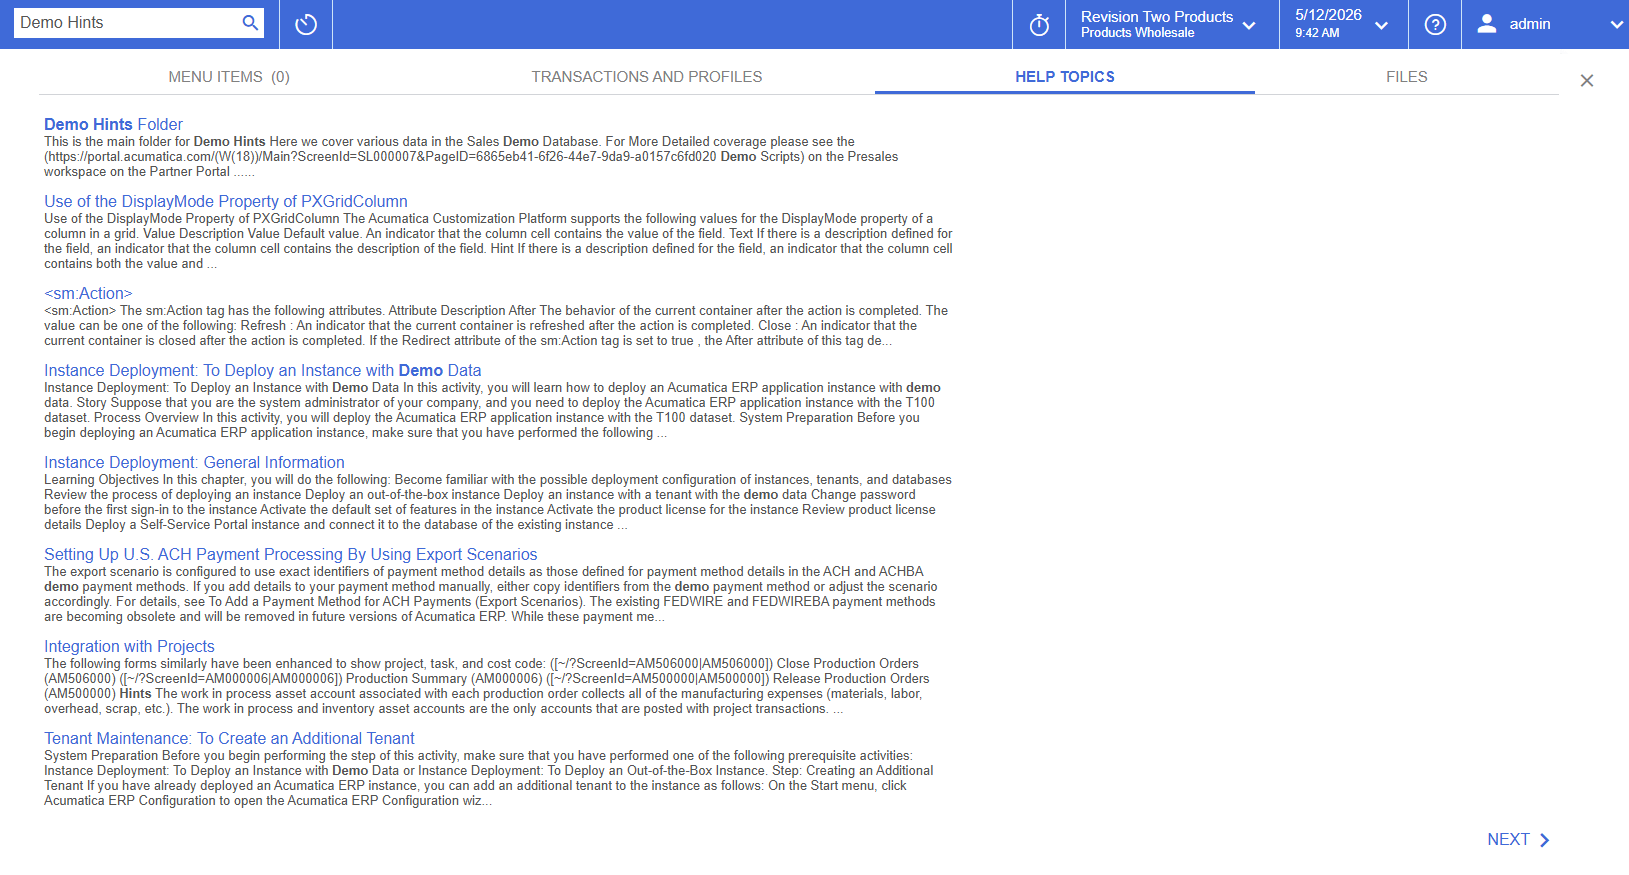The height and width of the screenshot is (875, 1629).
Task: Click the 'Products Wholesale' branch text
Action: click(1137, 33)
